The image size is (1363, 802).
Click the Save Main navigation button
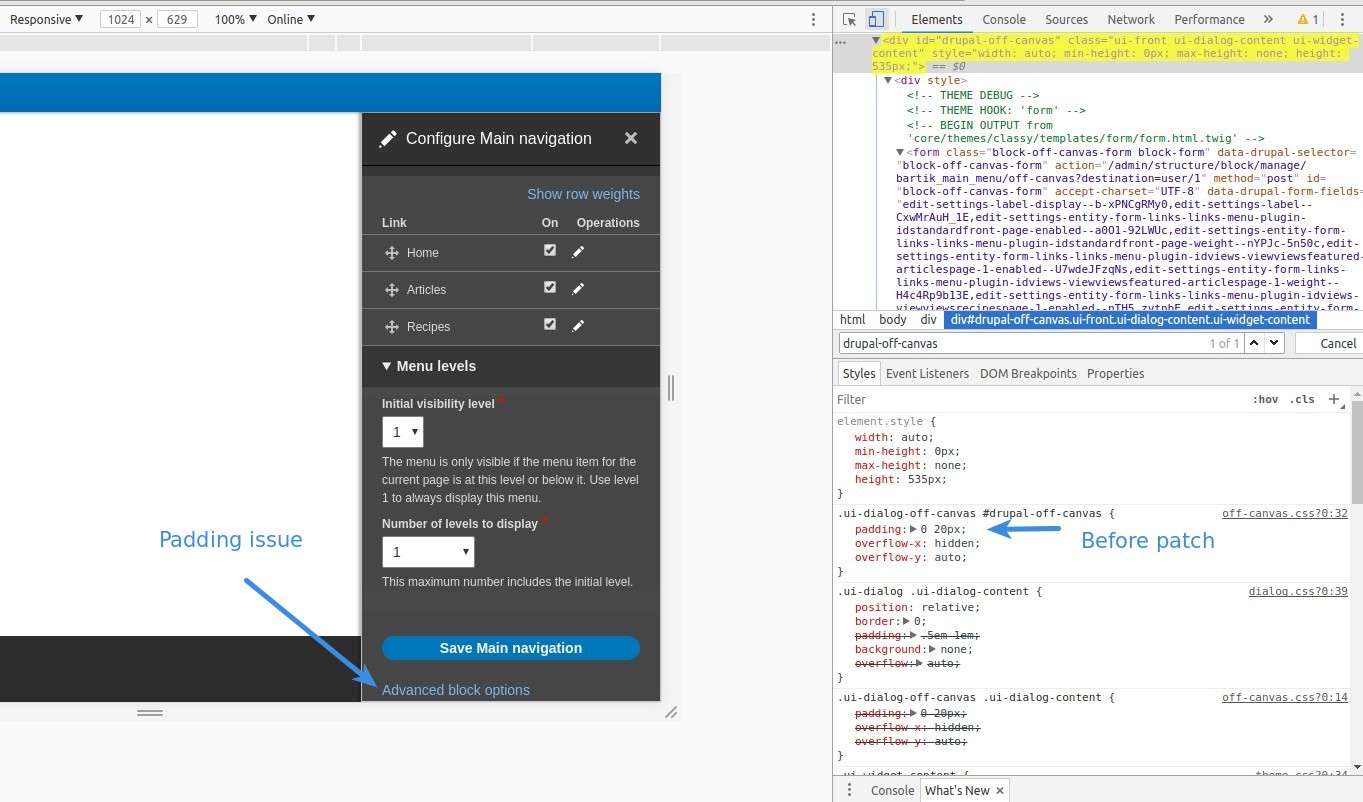510,648
